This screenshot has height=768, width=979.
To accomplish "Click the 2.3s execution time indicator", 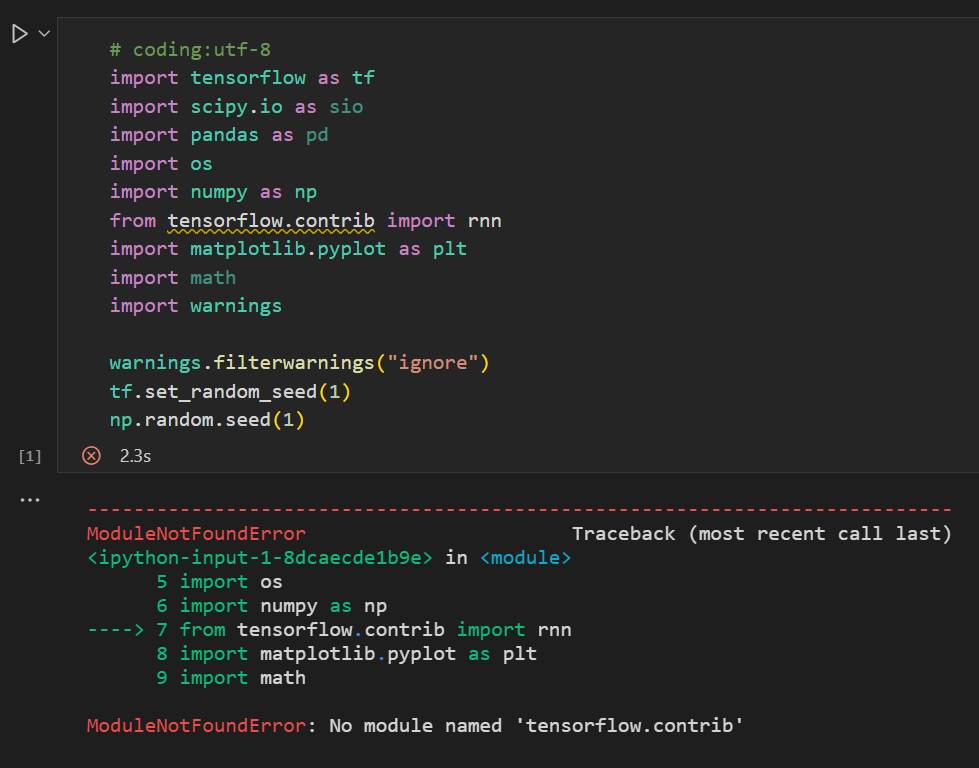I will 135,456.
